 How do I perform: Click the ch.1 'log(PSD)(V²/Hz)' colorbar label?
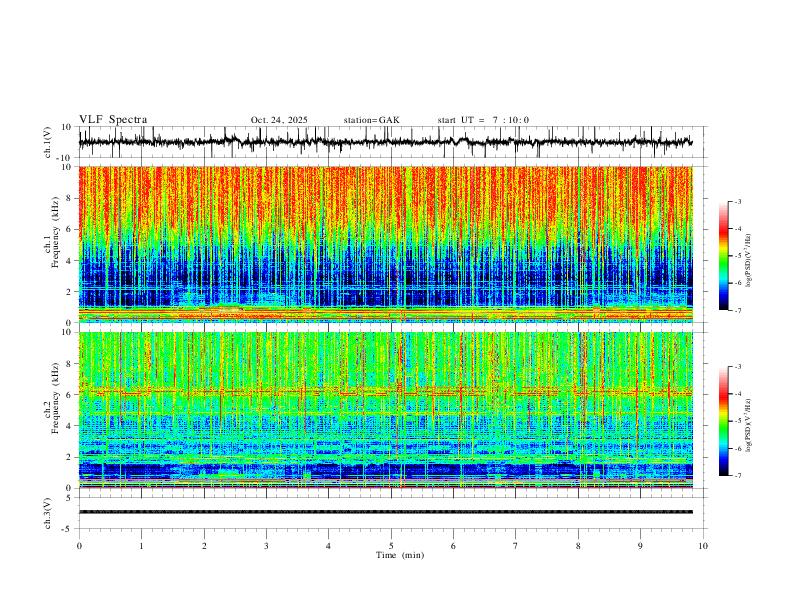749,261
